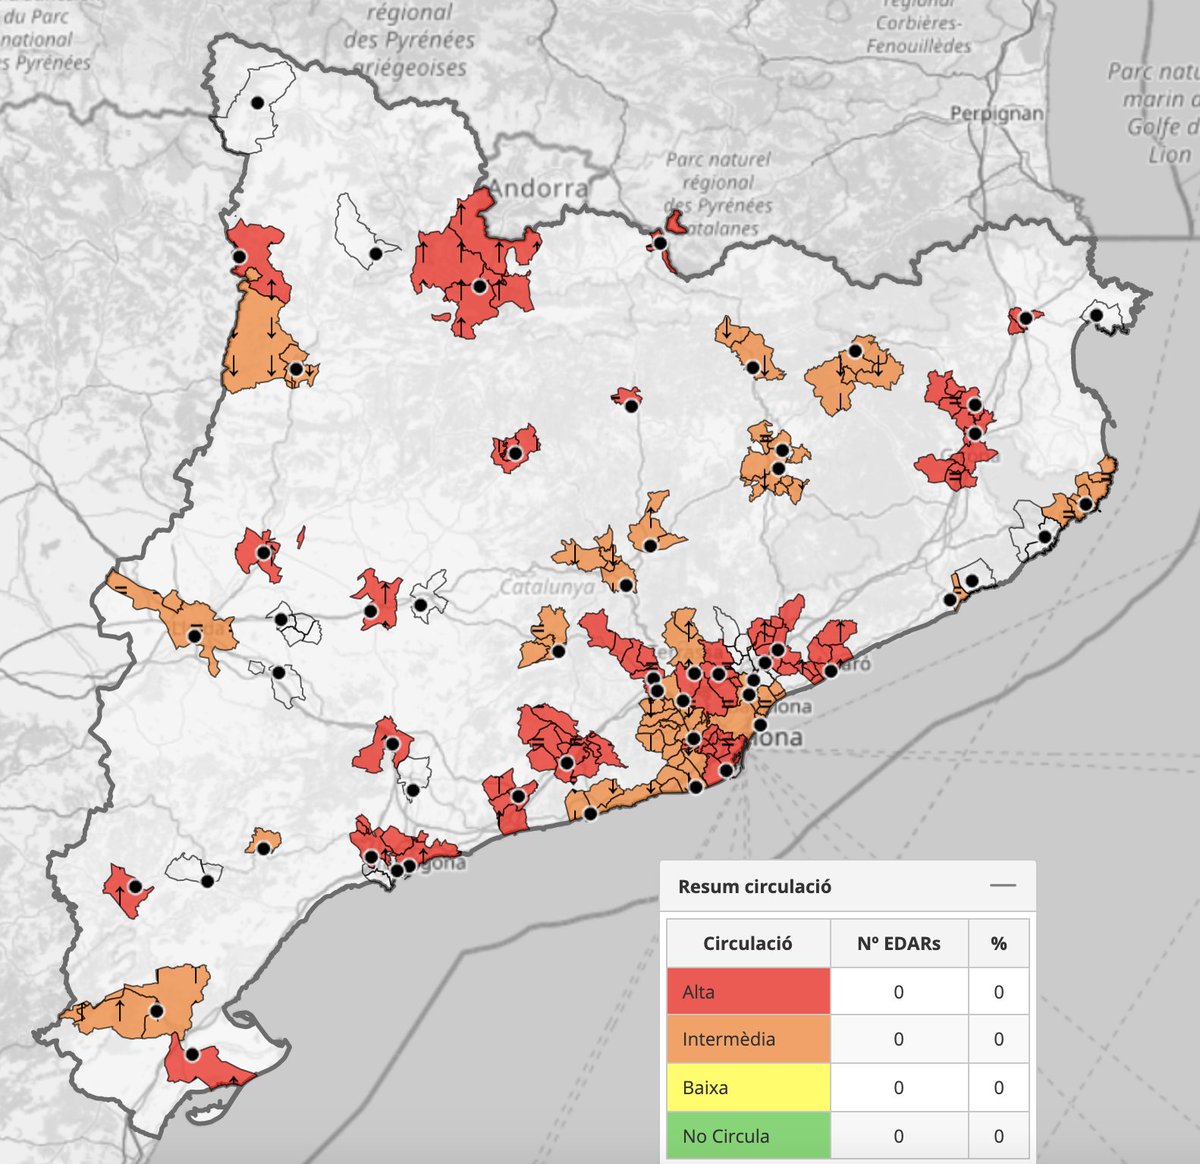This screenshot has height=1164, width=1200.
Task: Click the Intermèdia orange legend swatch
Action: pos(749,1040)
